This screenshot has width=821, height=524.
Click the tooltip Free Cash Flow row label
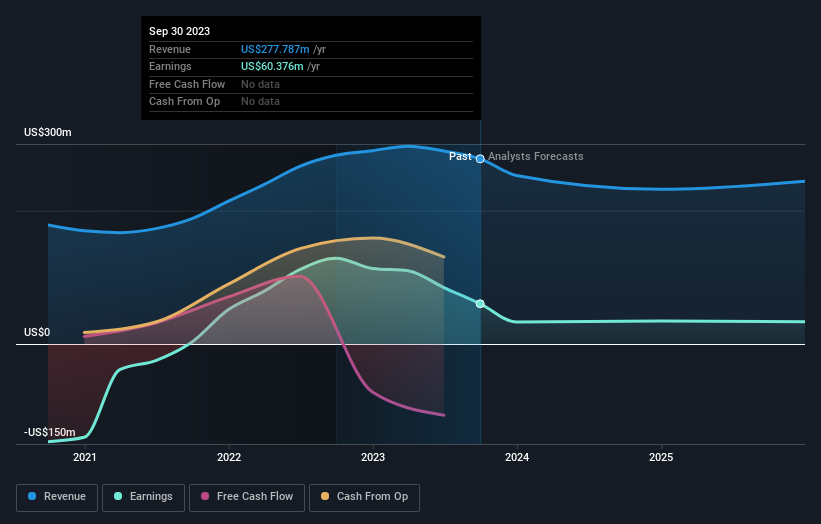click(187, 84)
